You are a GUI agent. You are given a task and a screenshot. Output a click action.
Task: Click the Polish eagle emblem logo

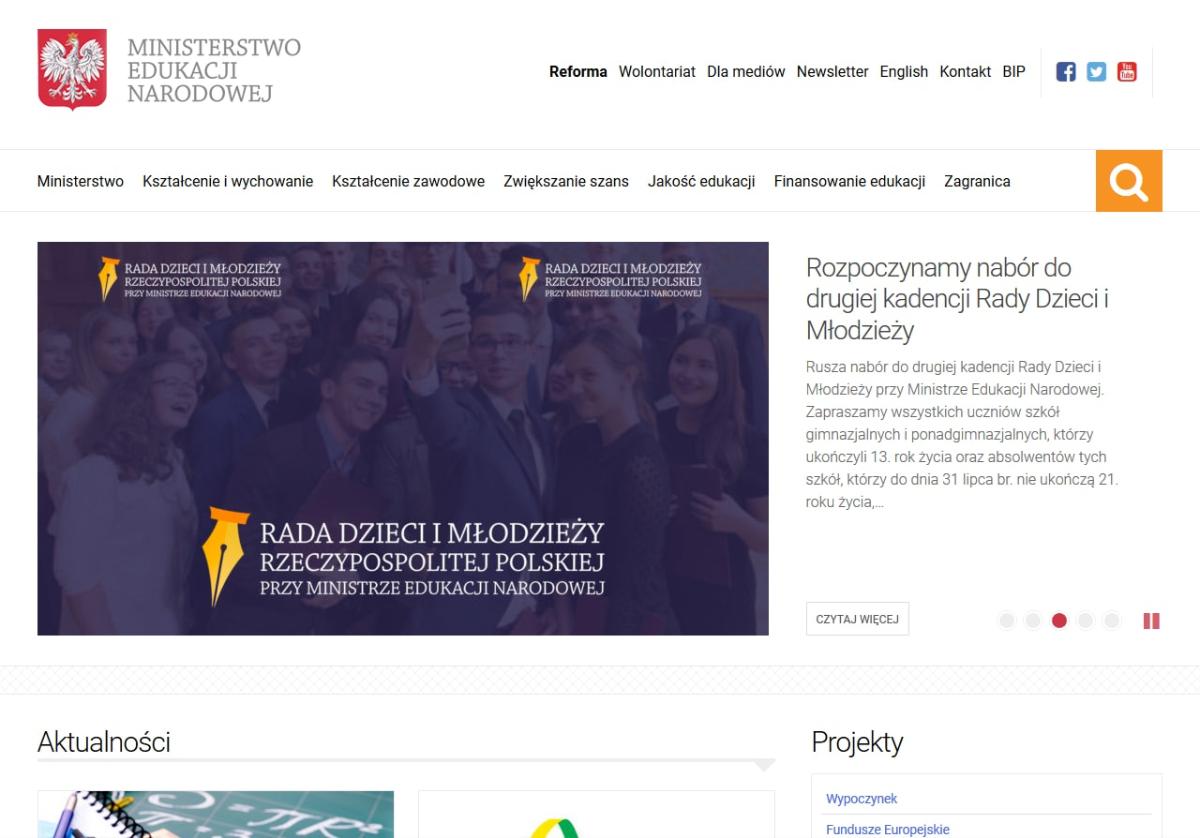72,69
